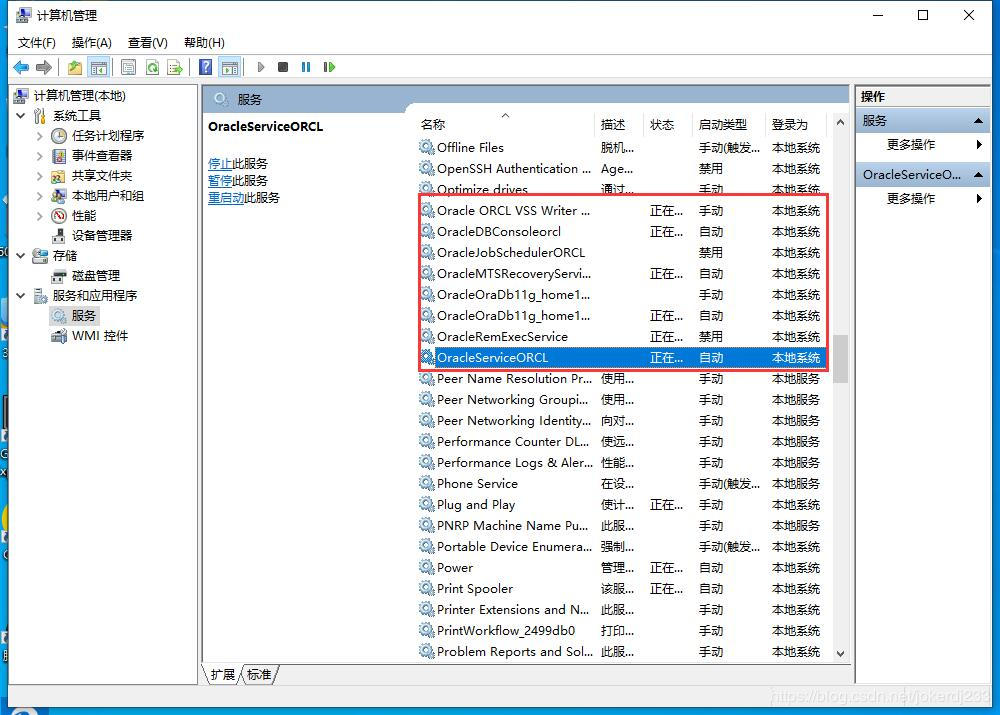Collapse the OracleServiceO... actions section
The width and height of the screenshot is (1000, 715).
pyautogui.click(x=978, y=175)
